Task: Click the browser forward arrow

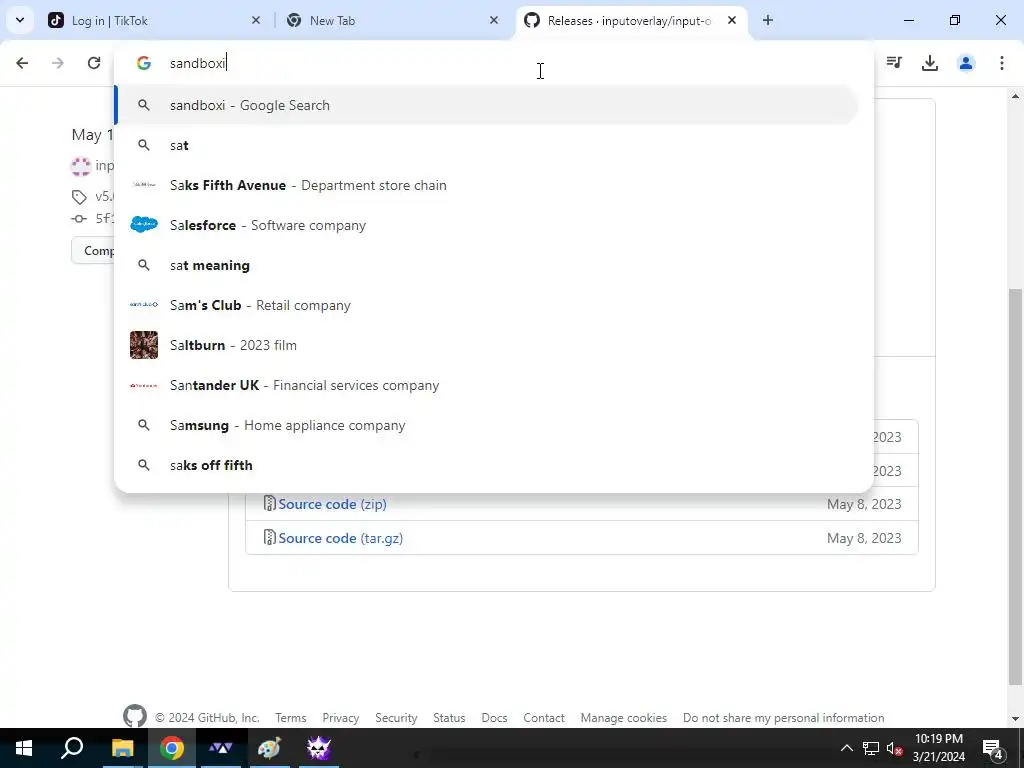Action: [x=58, y=63]
